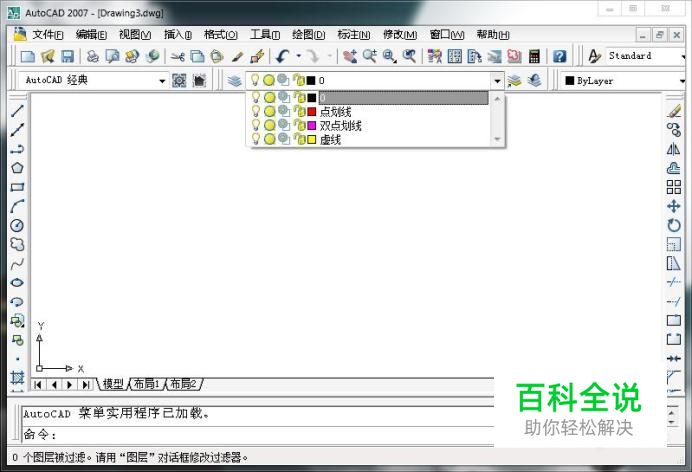This screenshot has height=472, width=692.
Task: Click the Save icon
Action: pos(67,56)
